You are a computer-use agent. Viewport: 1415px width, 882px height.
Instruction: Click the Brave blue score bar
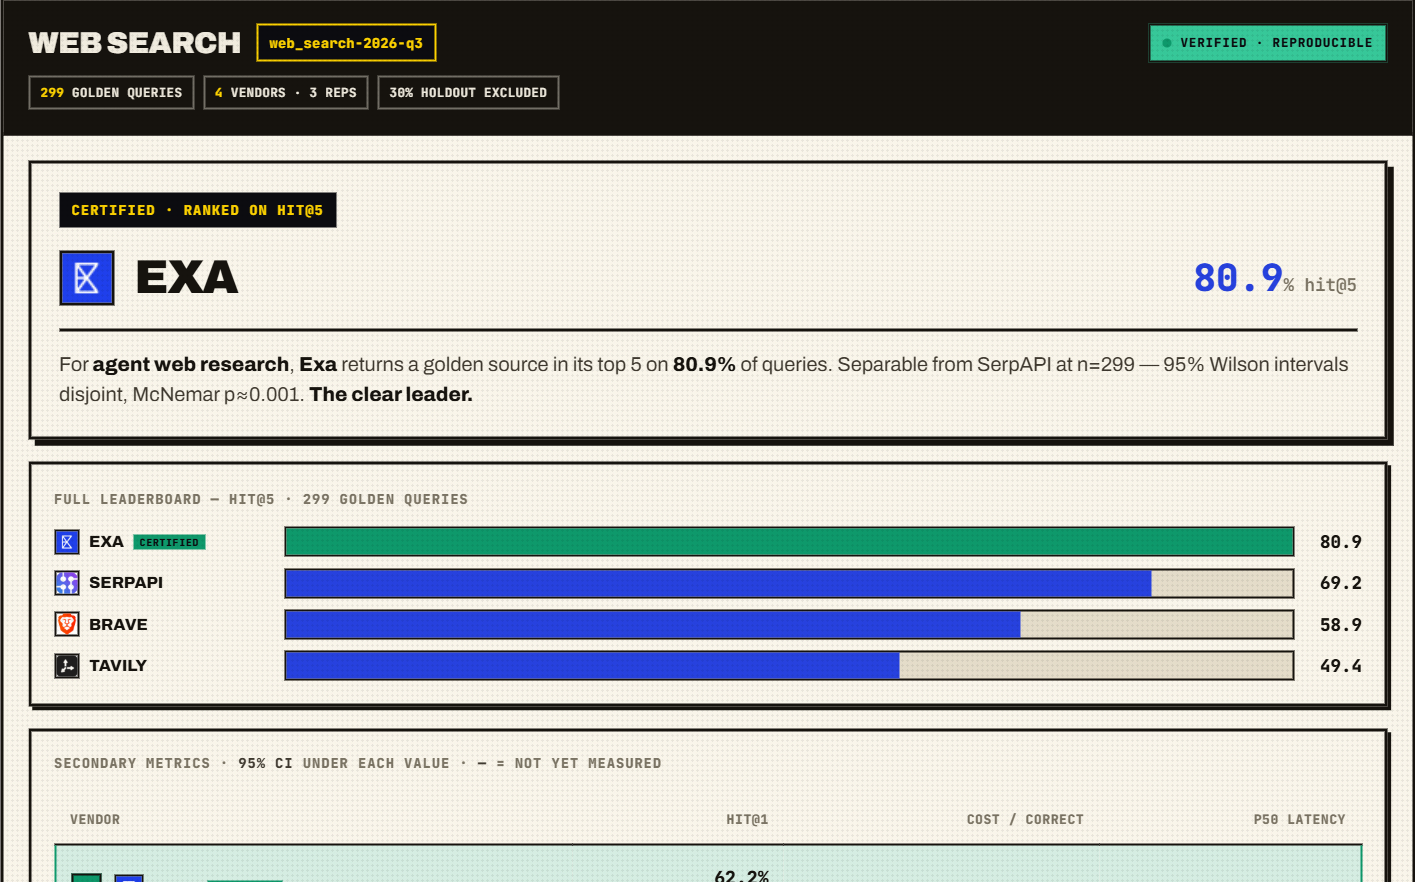pyautogui.click(x=653, y=624)
